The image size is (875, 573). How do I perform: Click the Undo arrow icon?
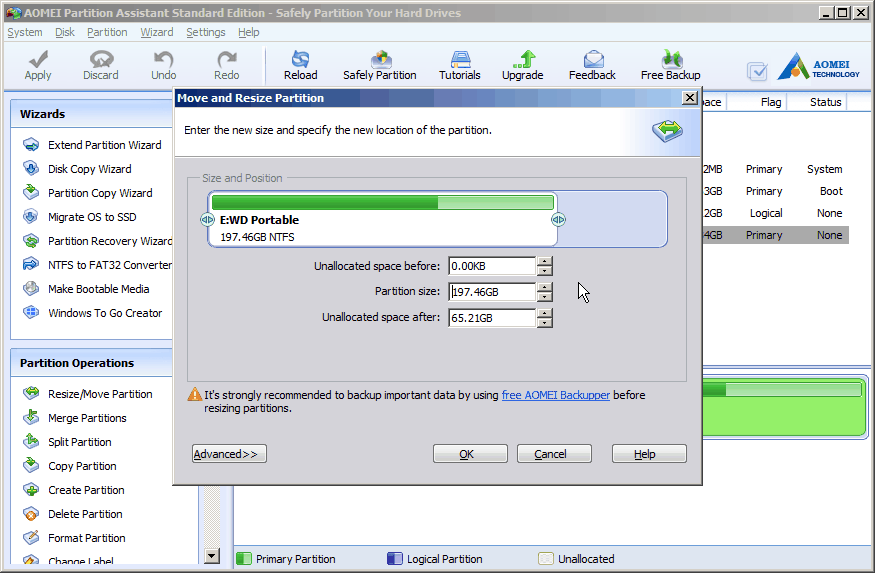(163, 59)
